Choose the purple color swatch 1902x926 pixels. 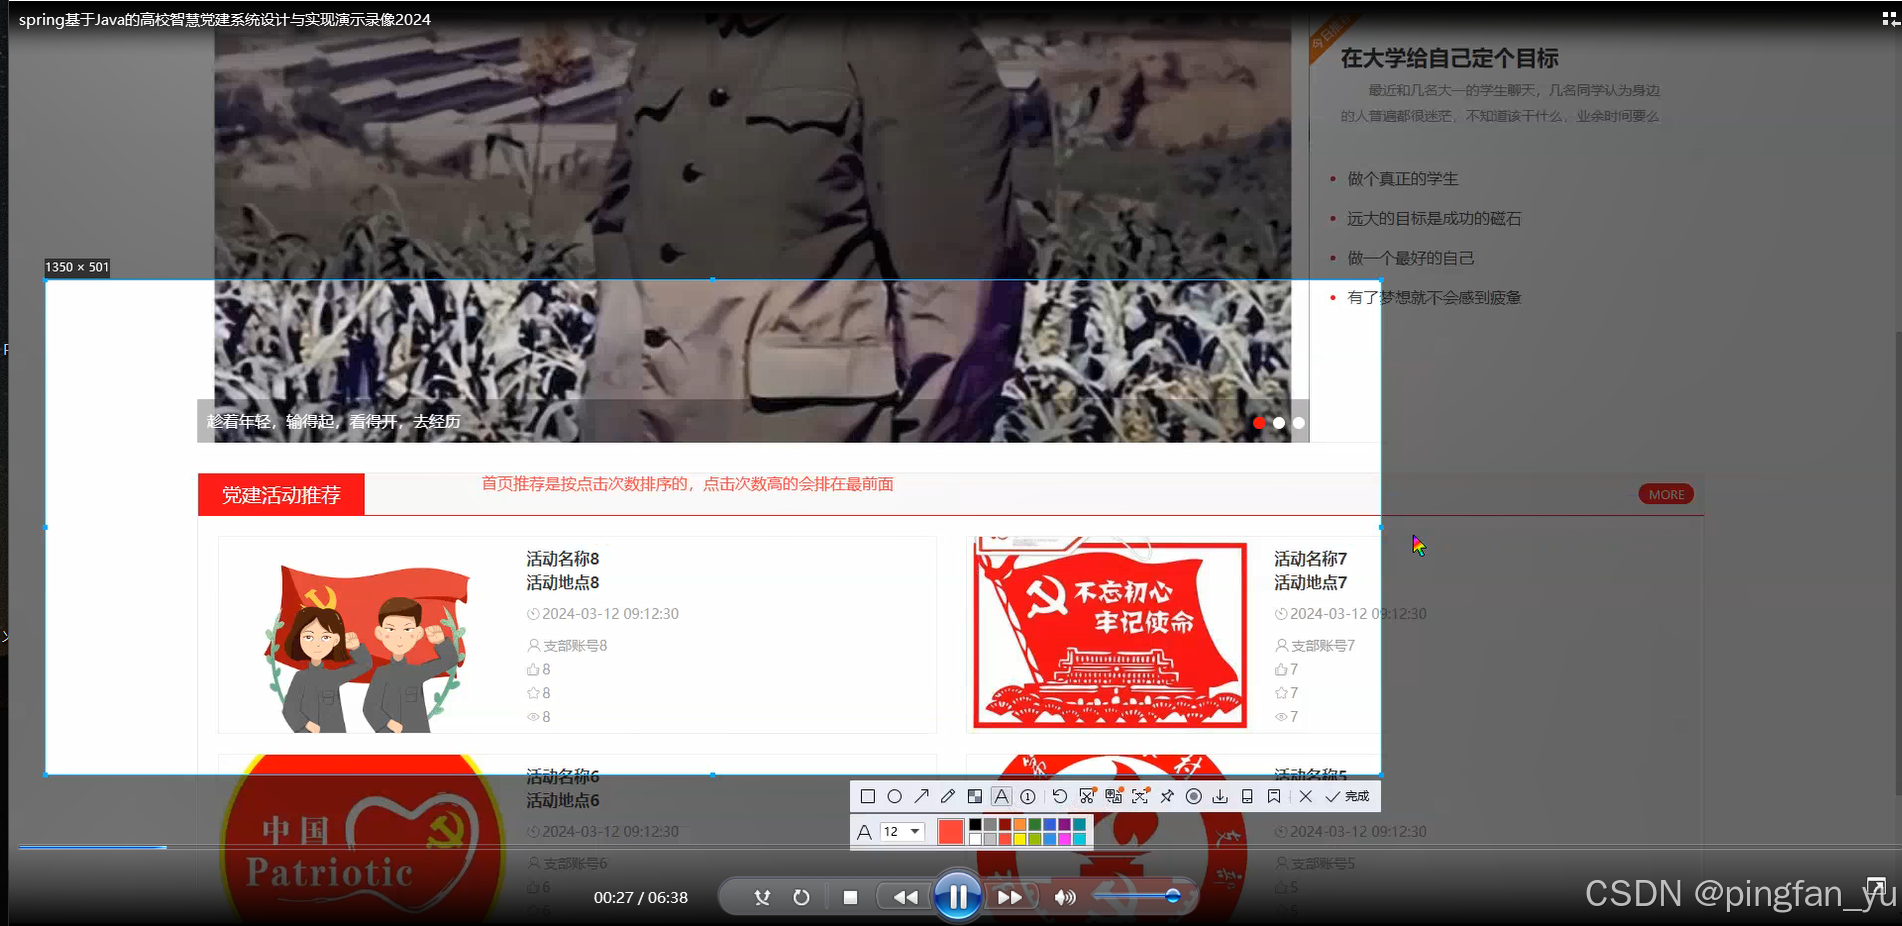(x=1064, y=825)
